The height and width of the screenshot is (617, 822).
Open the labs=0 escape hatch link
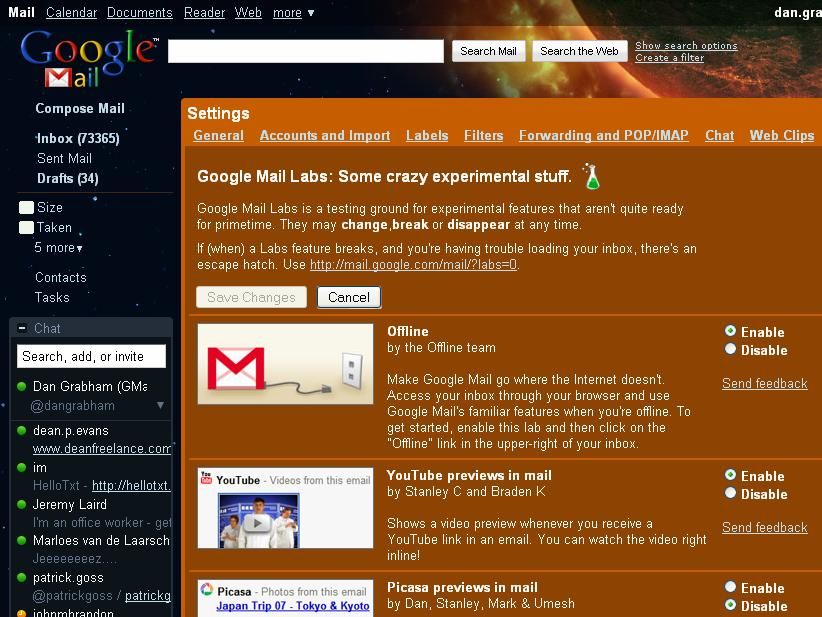click(413, 265)
